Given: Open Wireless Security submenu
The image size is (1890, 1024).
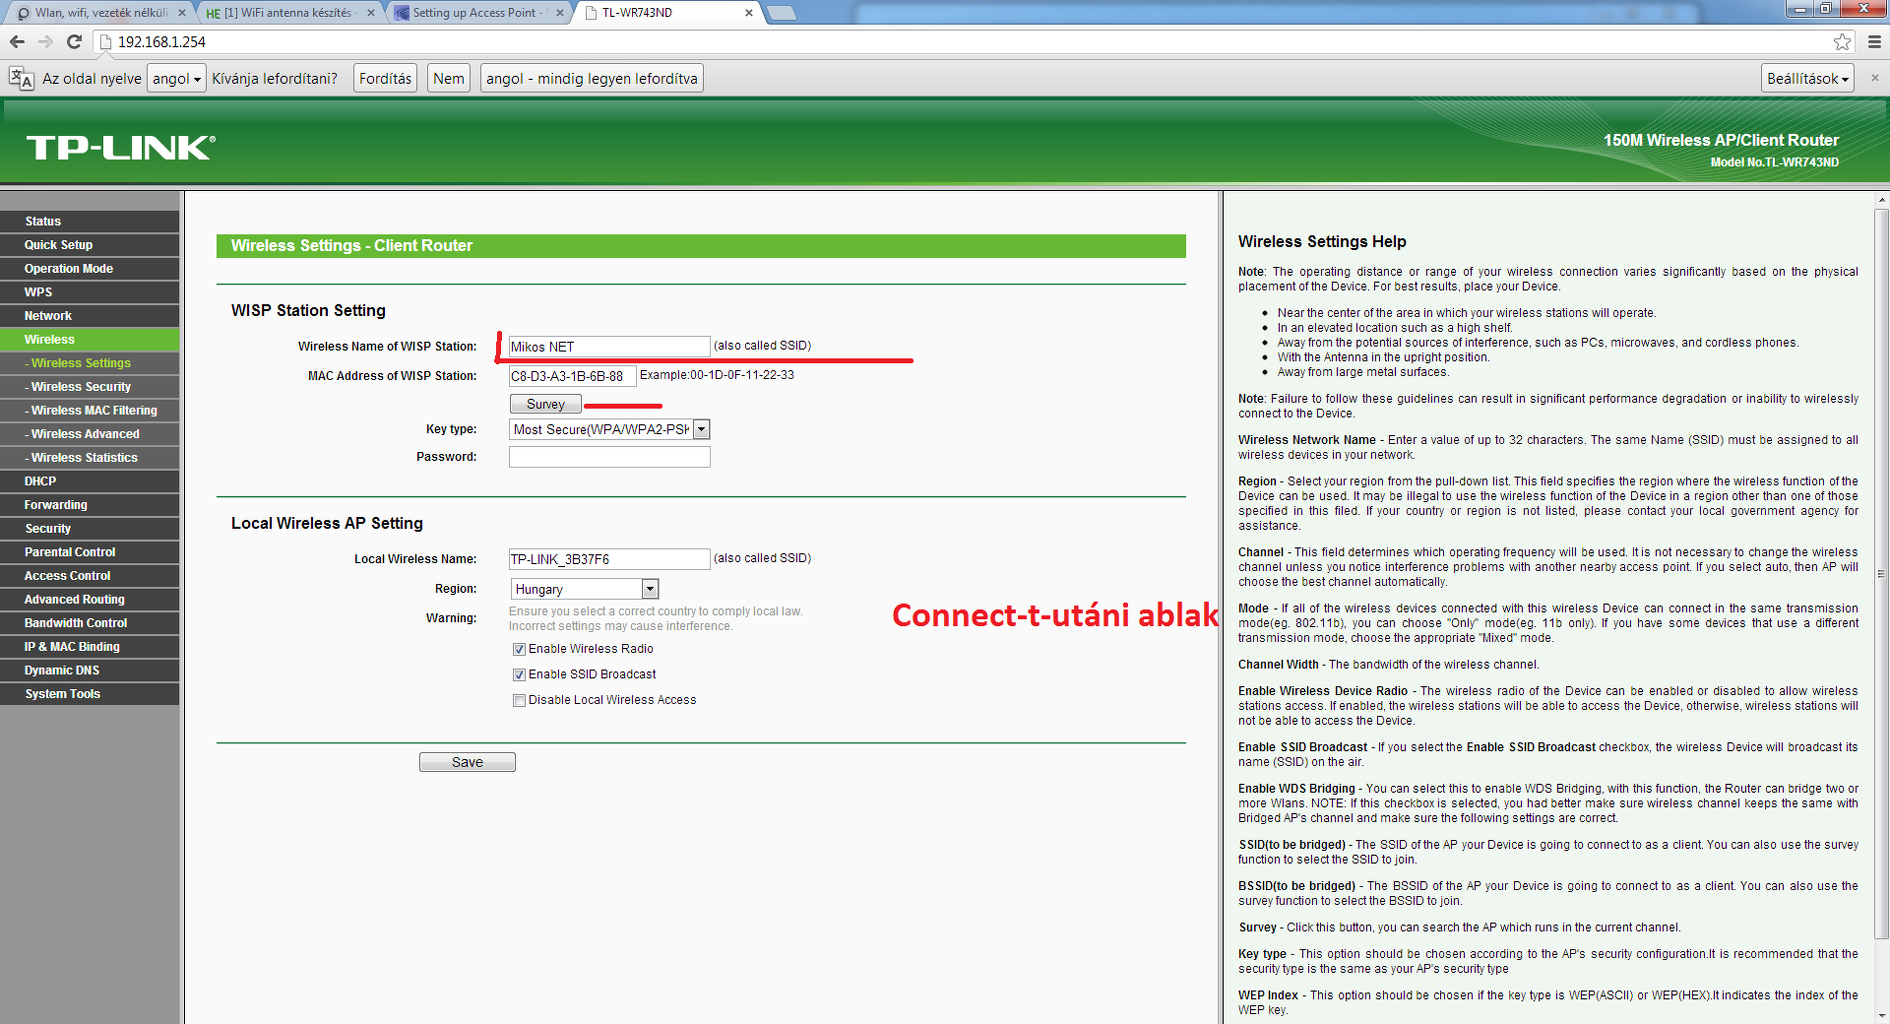Looking at the screenshot, I should [x=90, y=387].
